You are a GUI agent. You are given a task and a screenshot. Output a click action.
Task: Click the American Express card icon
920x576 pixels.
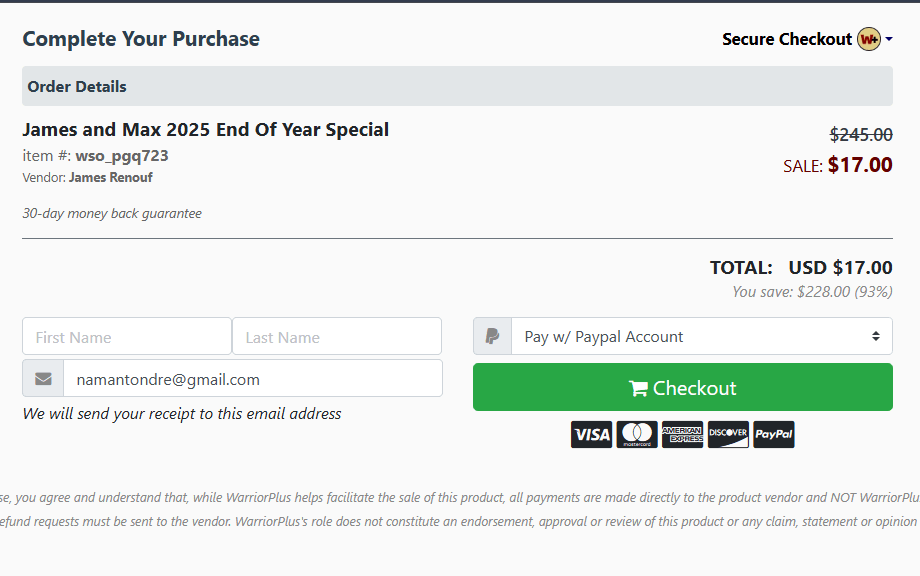coord(682,434)
